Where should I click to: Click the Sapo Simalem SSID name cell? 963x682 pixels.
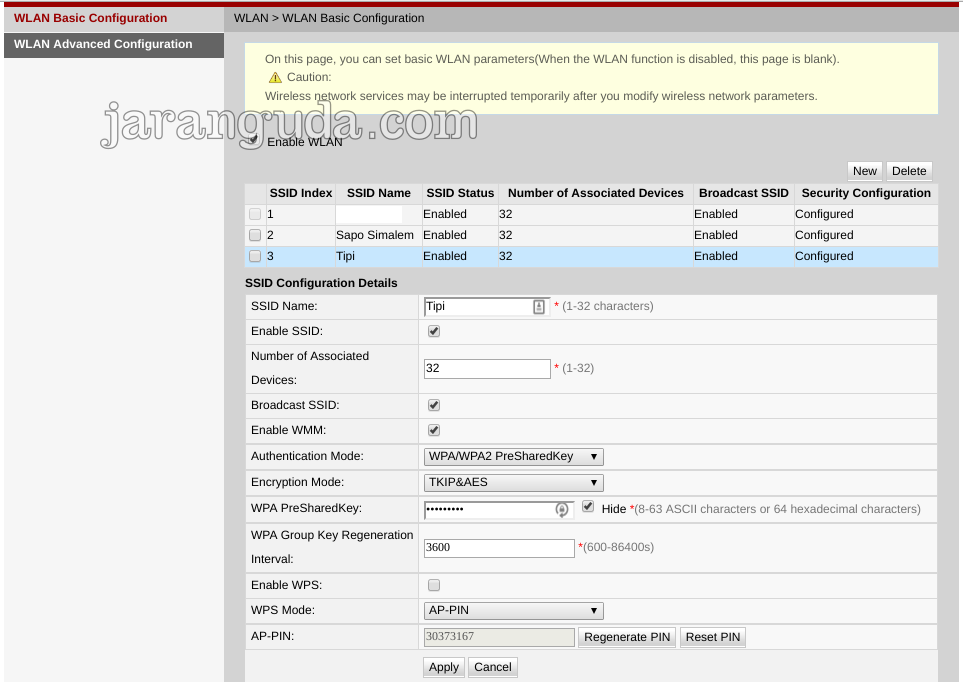(378, 235)
